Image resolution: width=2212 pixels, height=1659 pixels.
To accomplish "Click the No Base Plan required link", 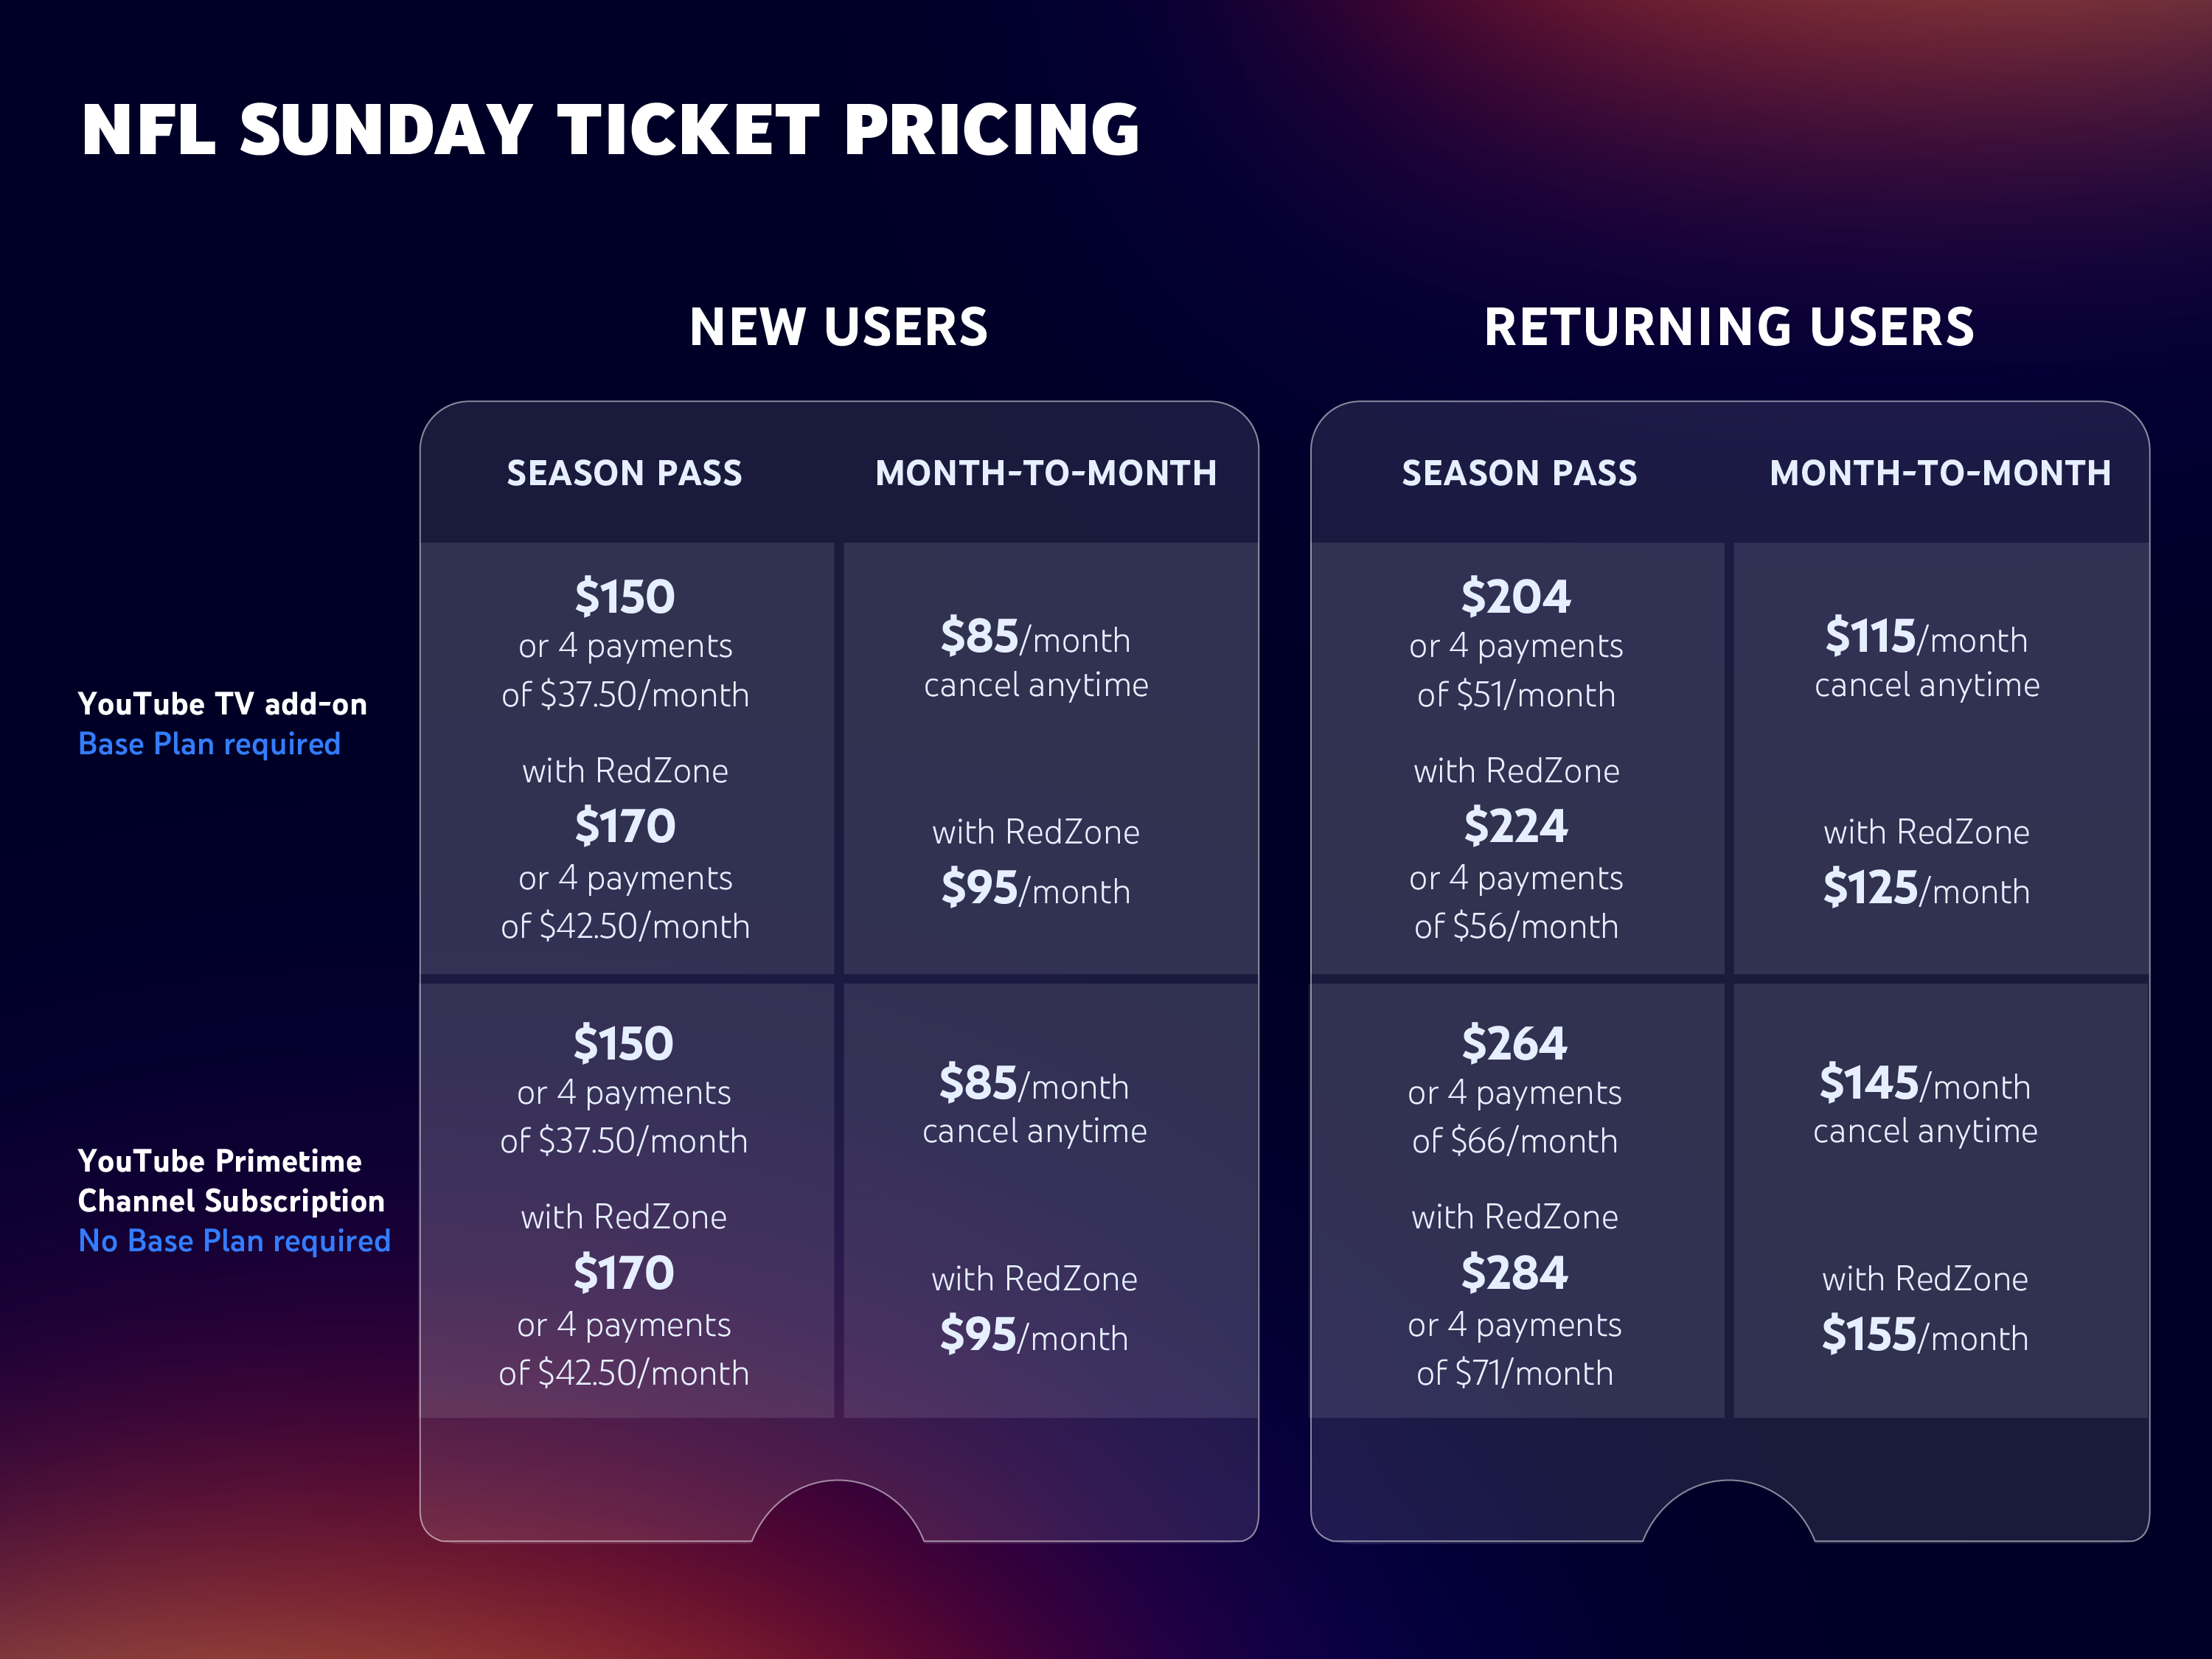I will point(234,1241).
